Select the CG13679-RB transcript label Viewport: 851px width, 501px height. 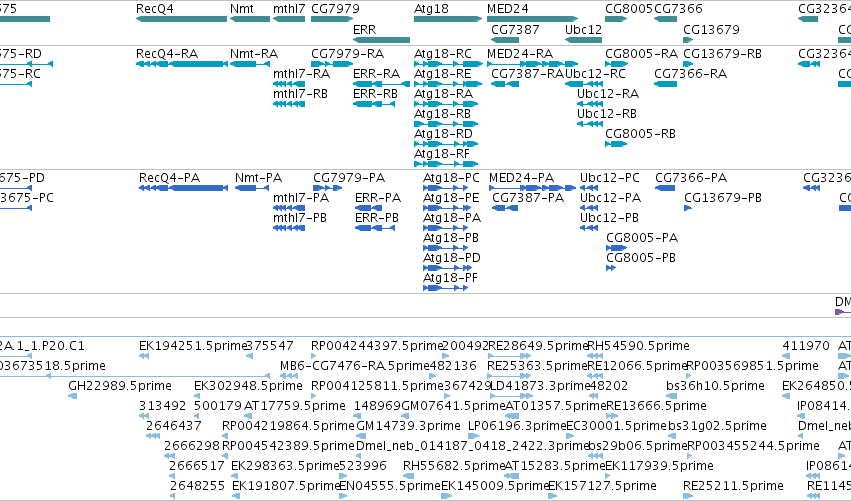pyautogui.click(x=722, y=54)
